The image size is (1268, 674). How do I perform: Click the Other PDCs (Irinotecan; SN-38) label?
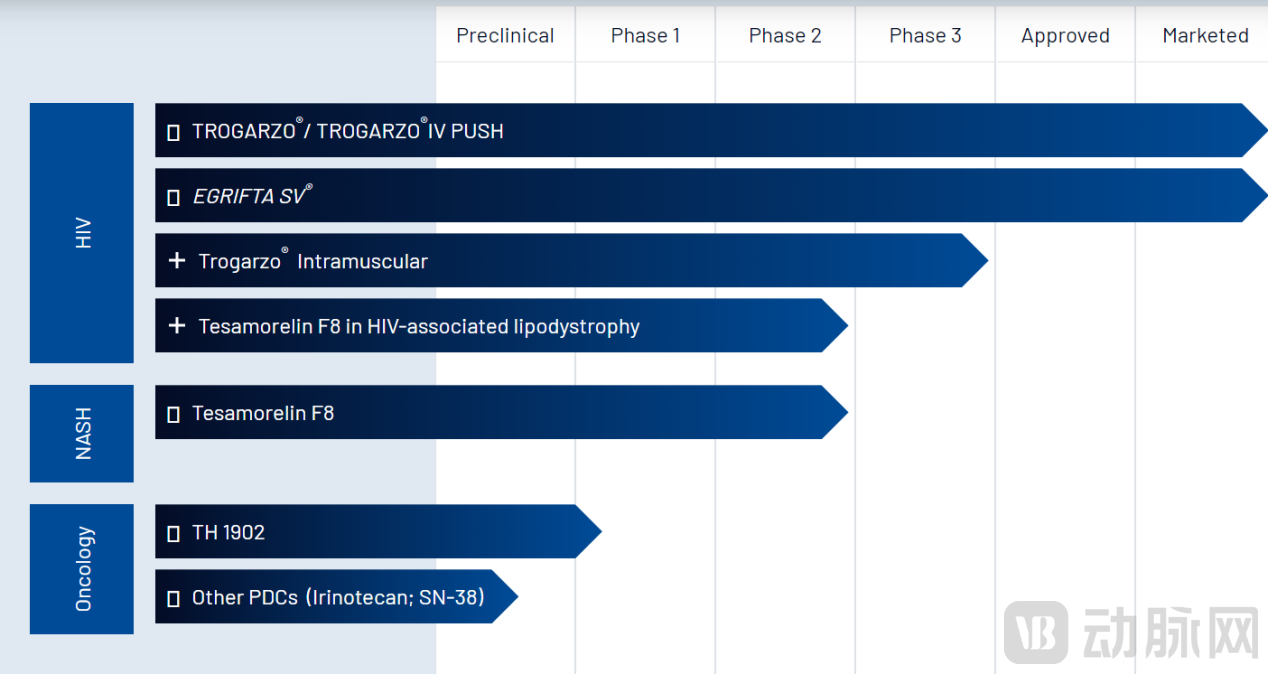tap(338, 597)
